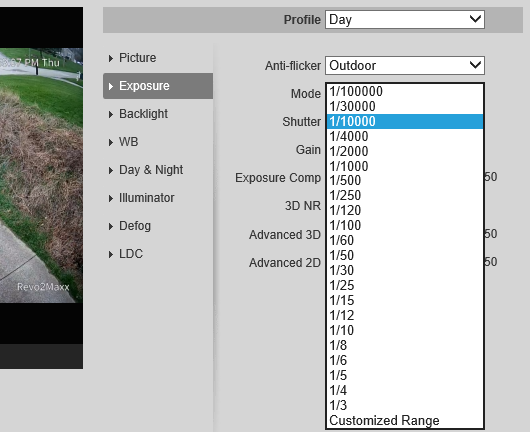Open the Illuminator settings section
This screenshot has height=432, width=530.
(158, 198)
